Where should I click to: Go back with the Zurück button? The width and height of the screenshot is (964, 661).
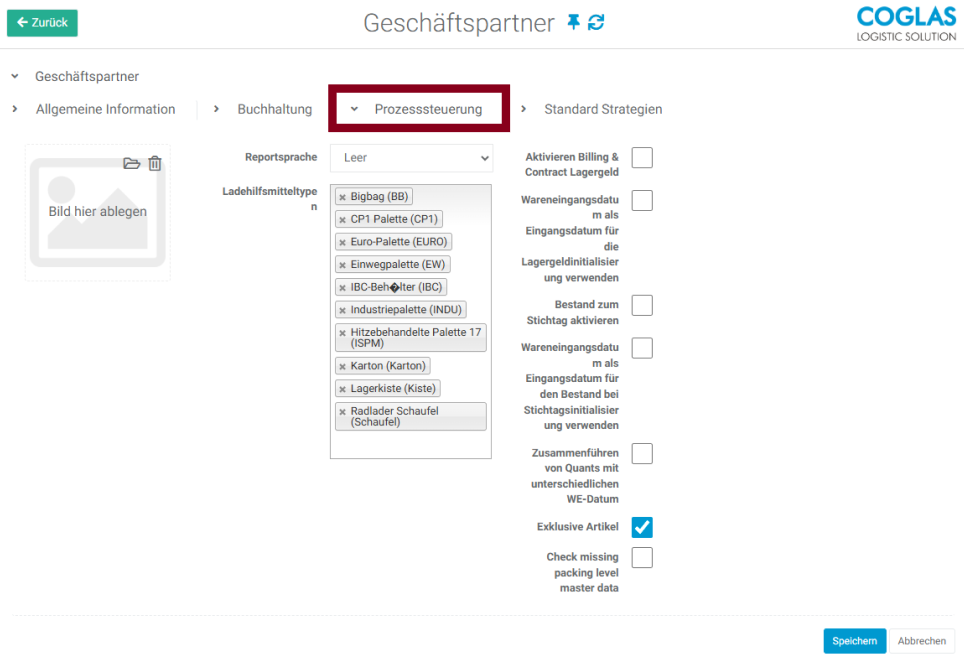click(x=42, y=23)
